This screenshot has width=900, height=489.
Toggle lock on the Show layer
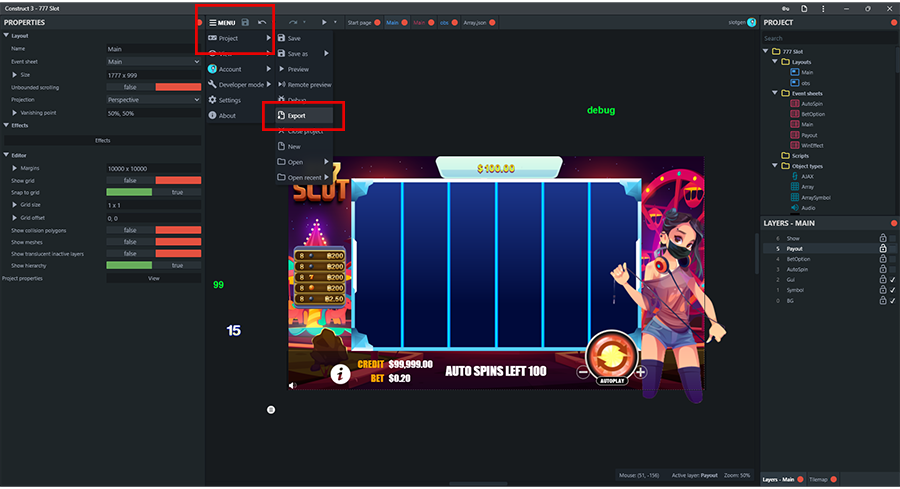(883, 238)
